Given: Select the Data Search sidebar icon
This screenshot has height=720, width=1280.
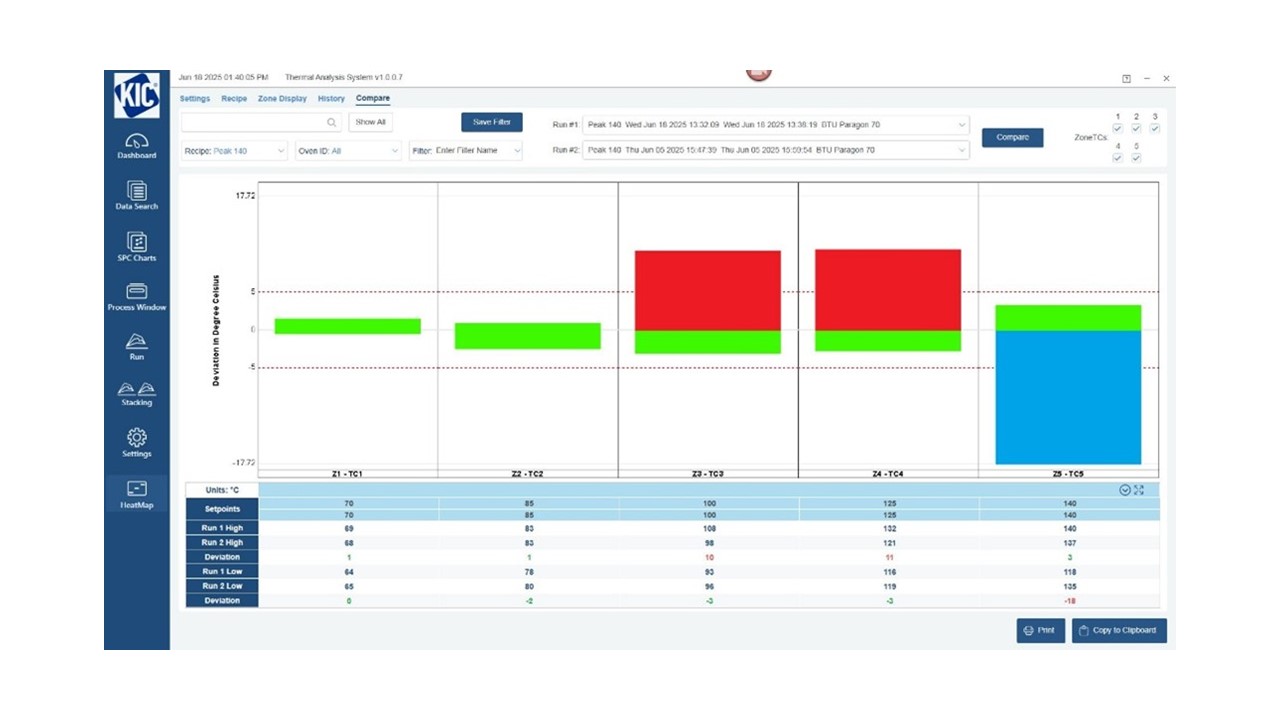Looking at the screenshot, I should coord(137,196).
